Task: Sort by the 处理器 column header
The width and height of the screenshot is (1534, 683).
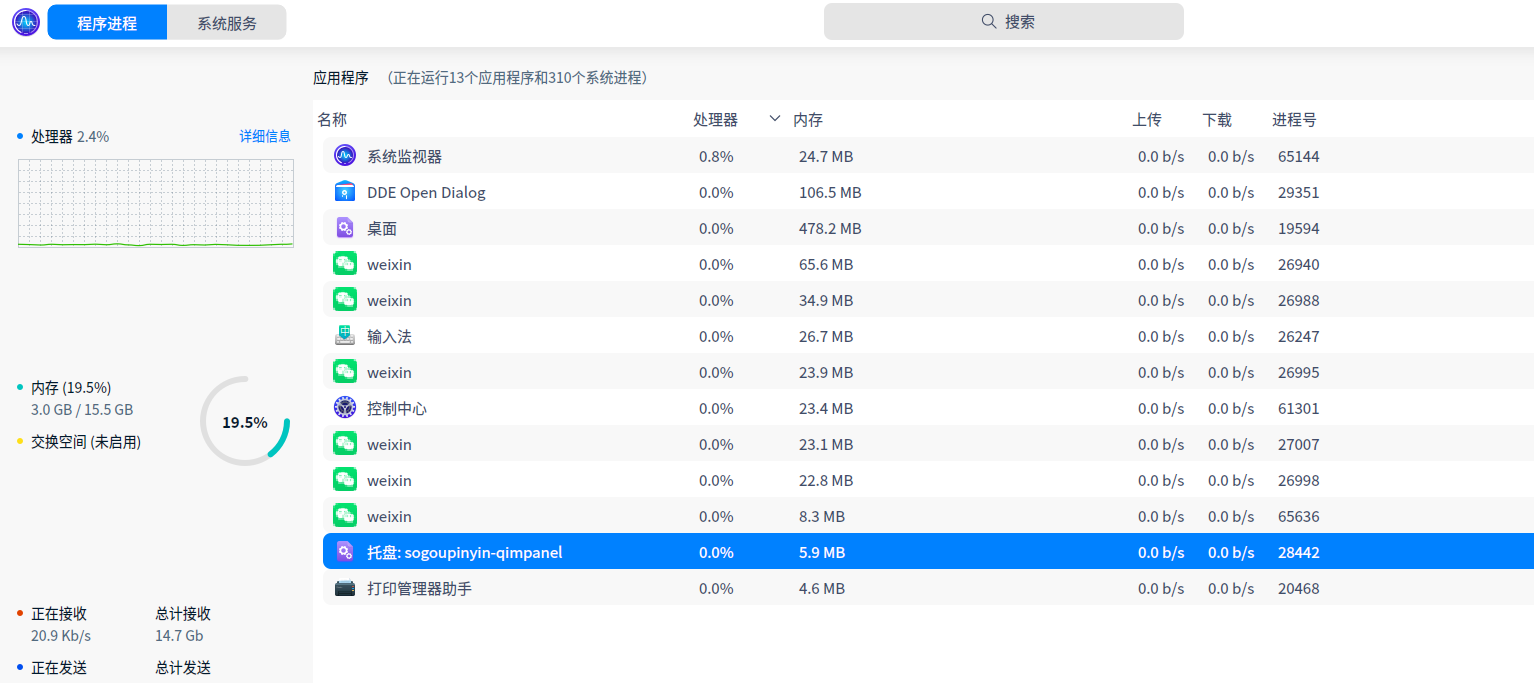Action: [715, 120]
